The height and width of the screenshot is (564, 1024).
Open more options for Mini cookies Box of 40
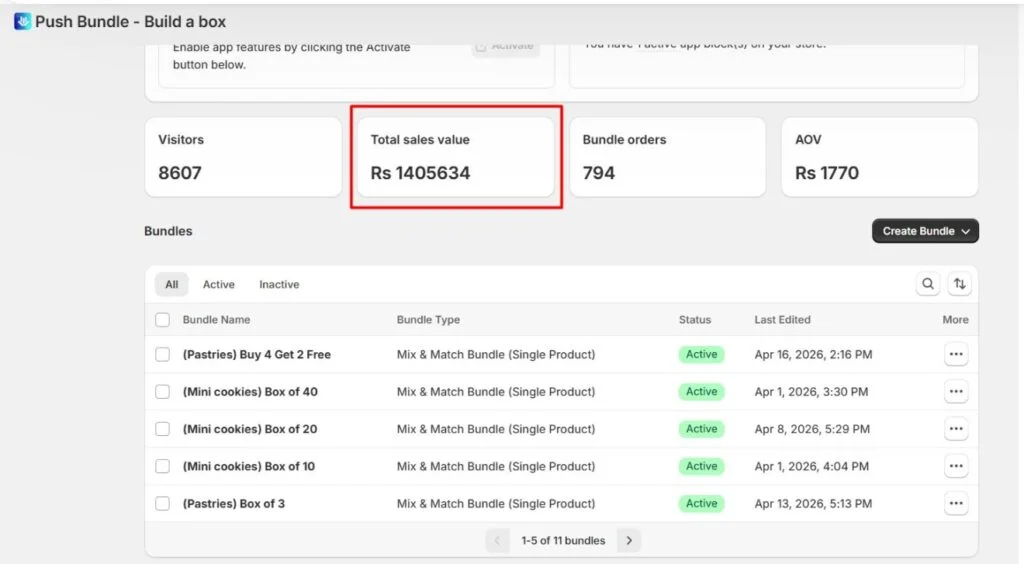pyautogui.click(x=956, y=392)
